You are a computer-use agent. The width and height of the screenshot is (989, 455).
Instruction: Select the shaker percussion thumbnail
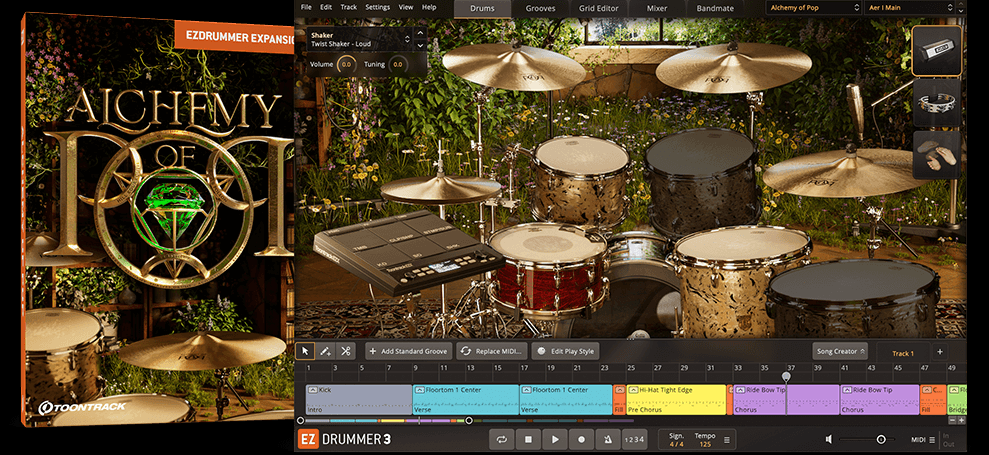(x=937, y=50)
